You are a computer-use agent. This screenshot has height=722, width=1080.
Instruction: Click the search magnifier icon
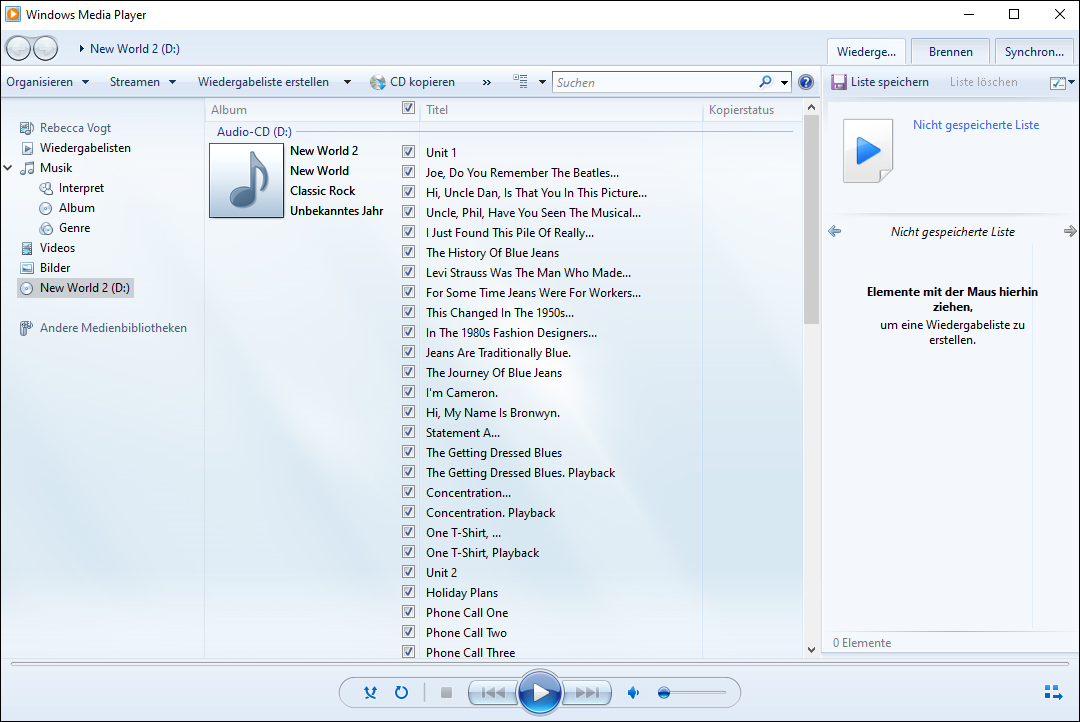(765, 82)
